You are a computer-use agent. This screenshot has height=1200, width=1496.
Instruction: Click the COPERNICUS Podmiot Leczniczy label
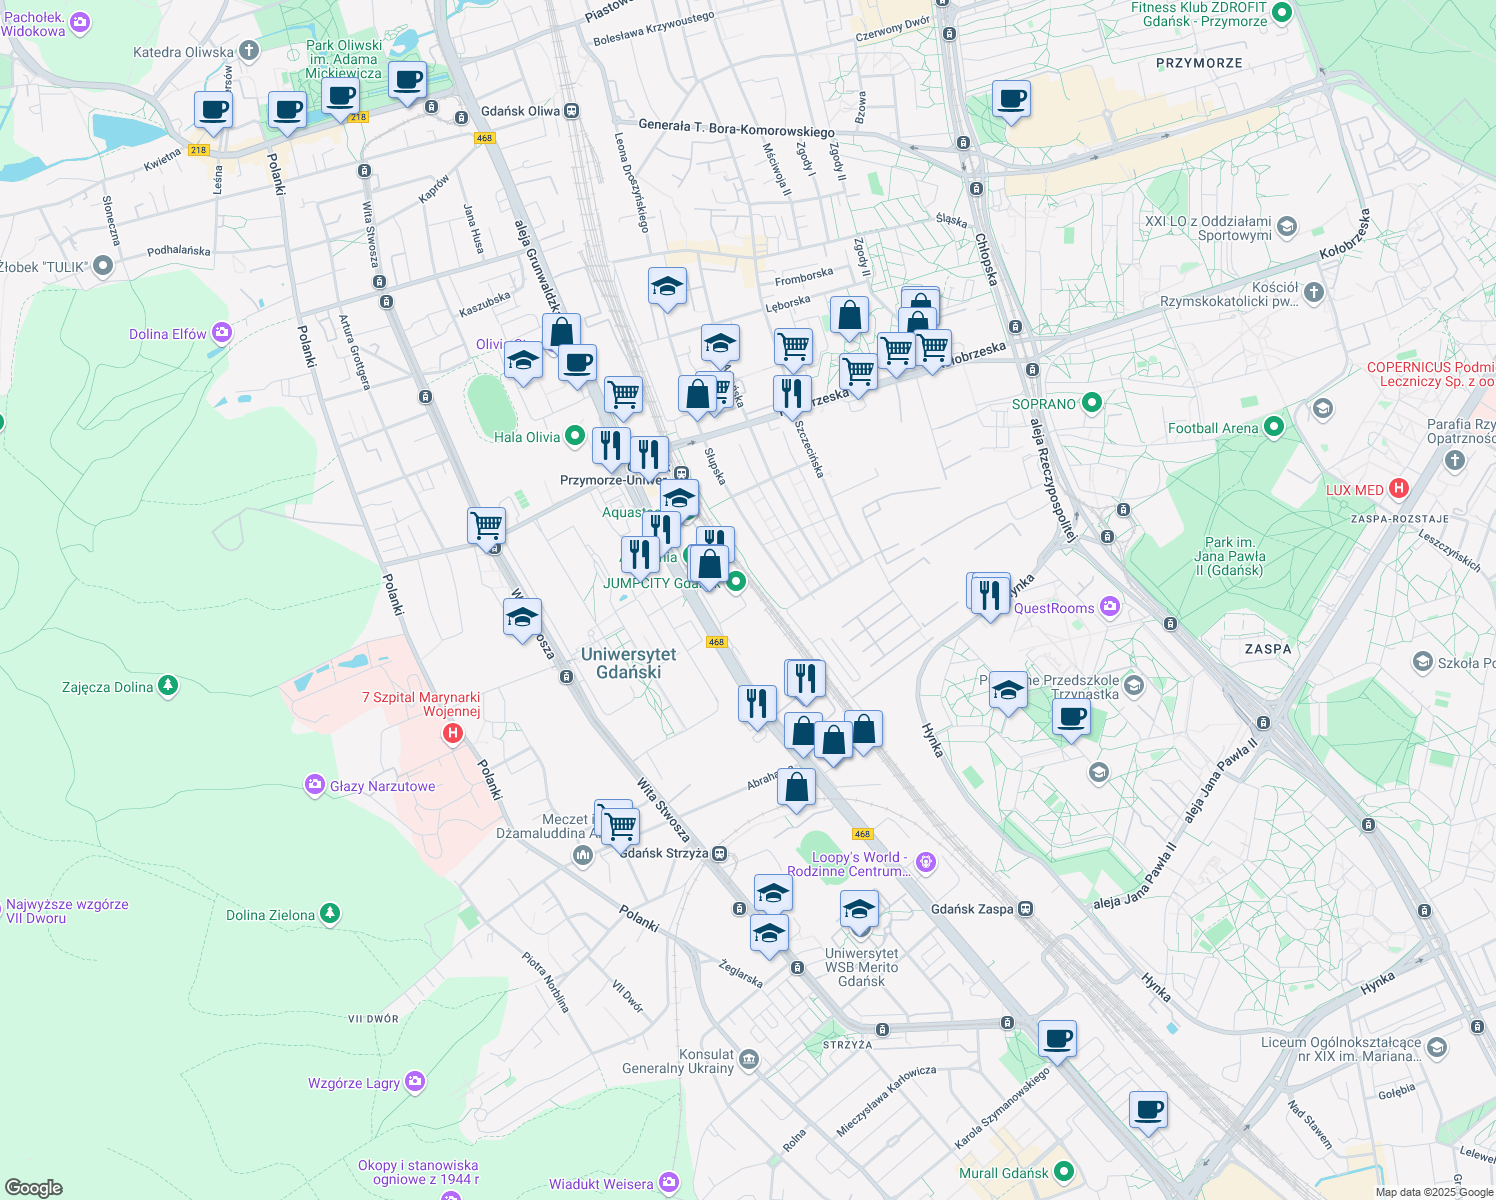pos(1431,374)
